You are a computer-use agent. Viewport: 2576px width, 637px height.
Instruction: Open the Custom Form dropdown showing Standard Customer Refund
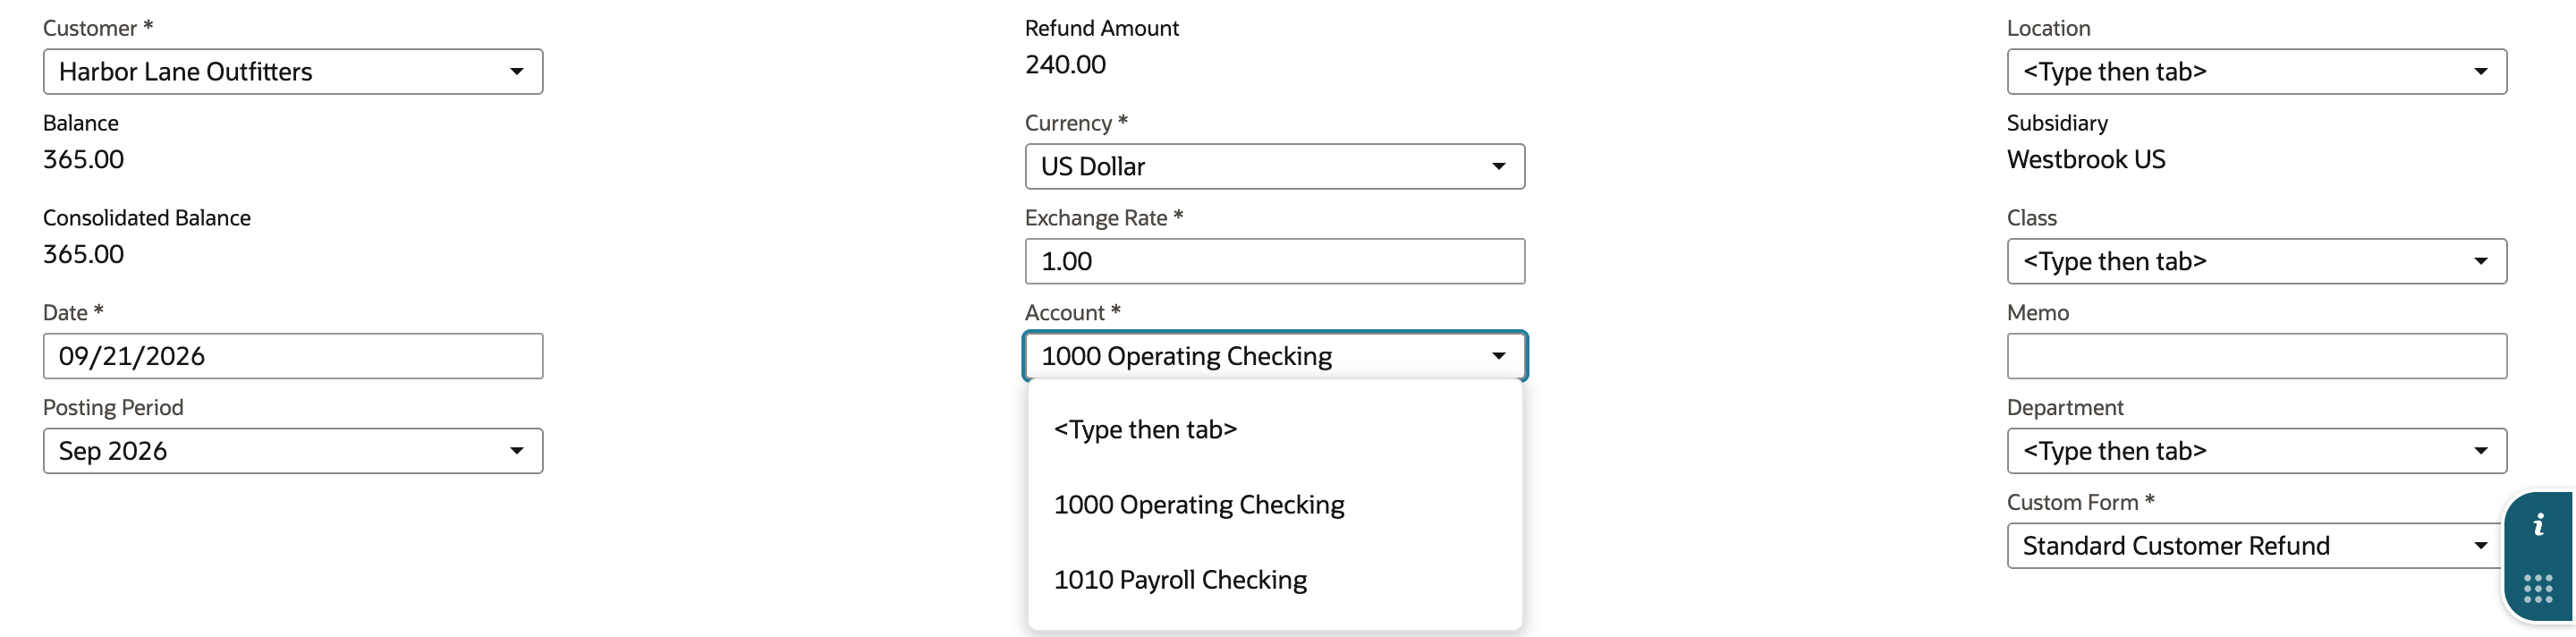(x=2254, y=546)
